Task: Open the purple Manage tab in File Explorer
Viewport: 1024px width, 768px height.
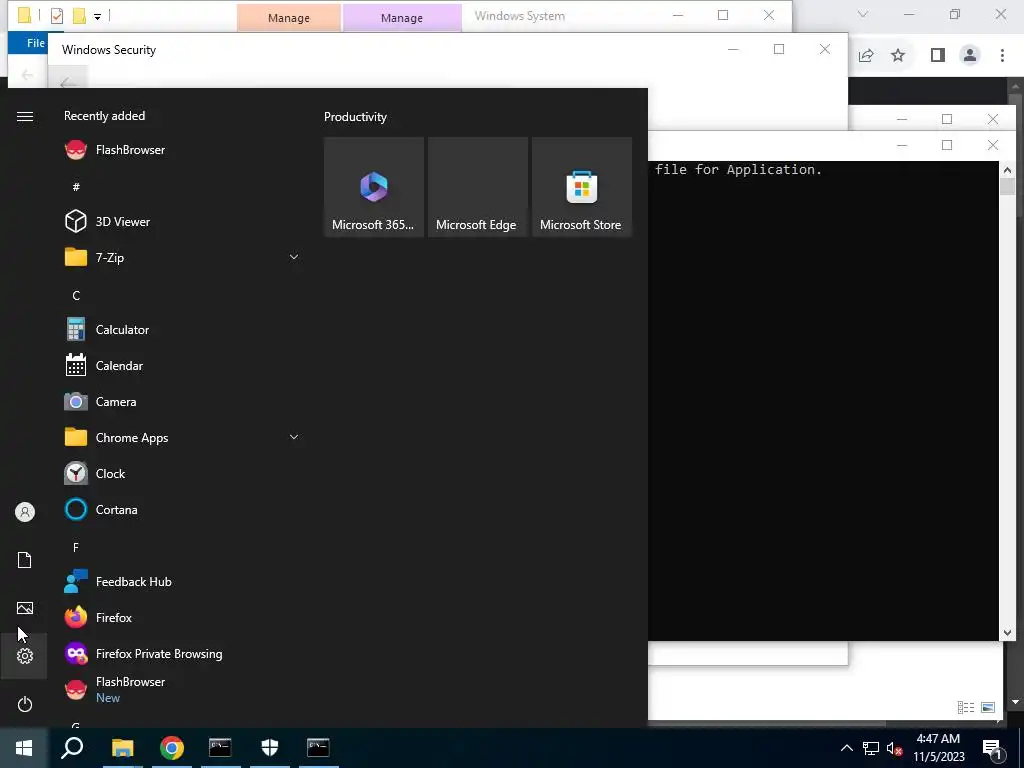Action: tap(402, 18)
